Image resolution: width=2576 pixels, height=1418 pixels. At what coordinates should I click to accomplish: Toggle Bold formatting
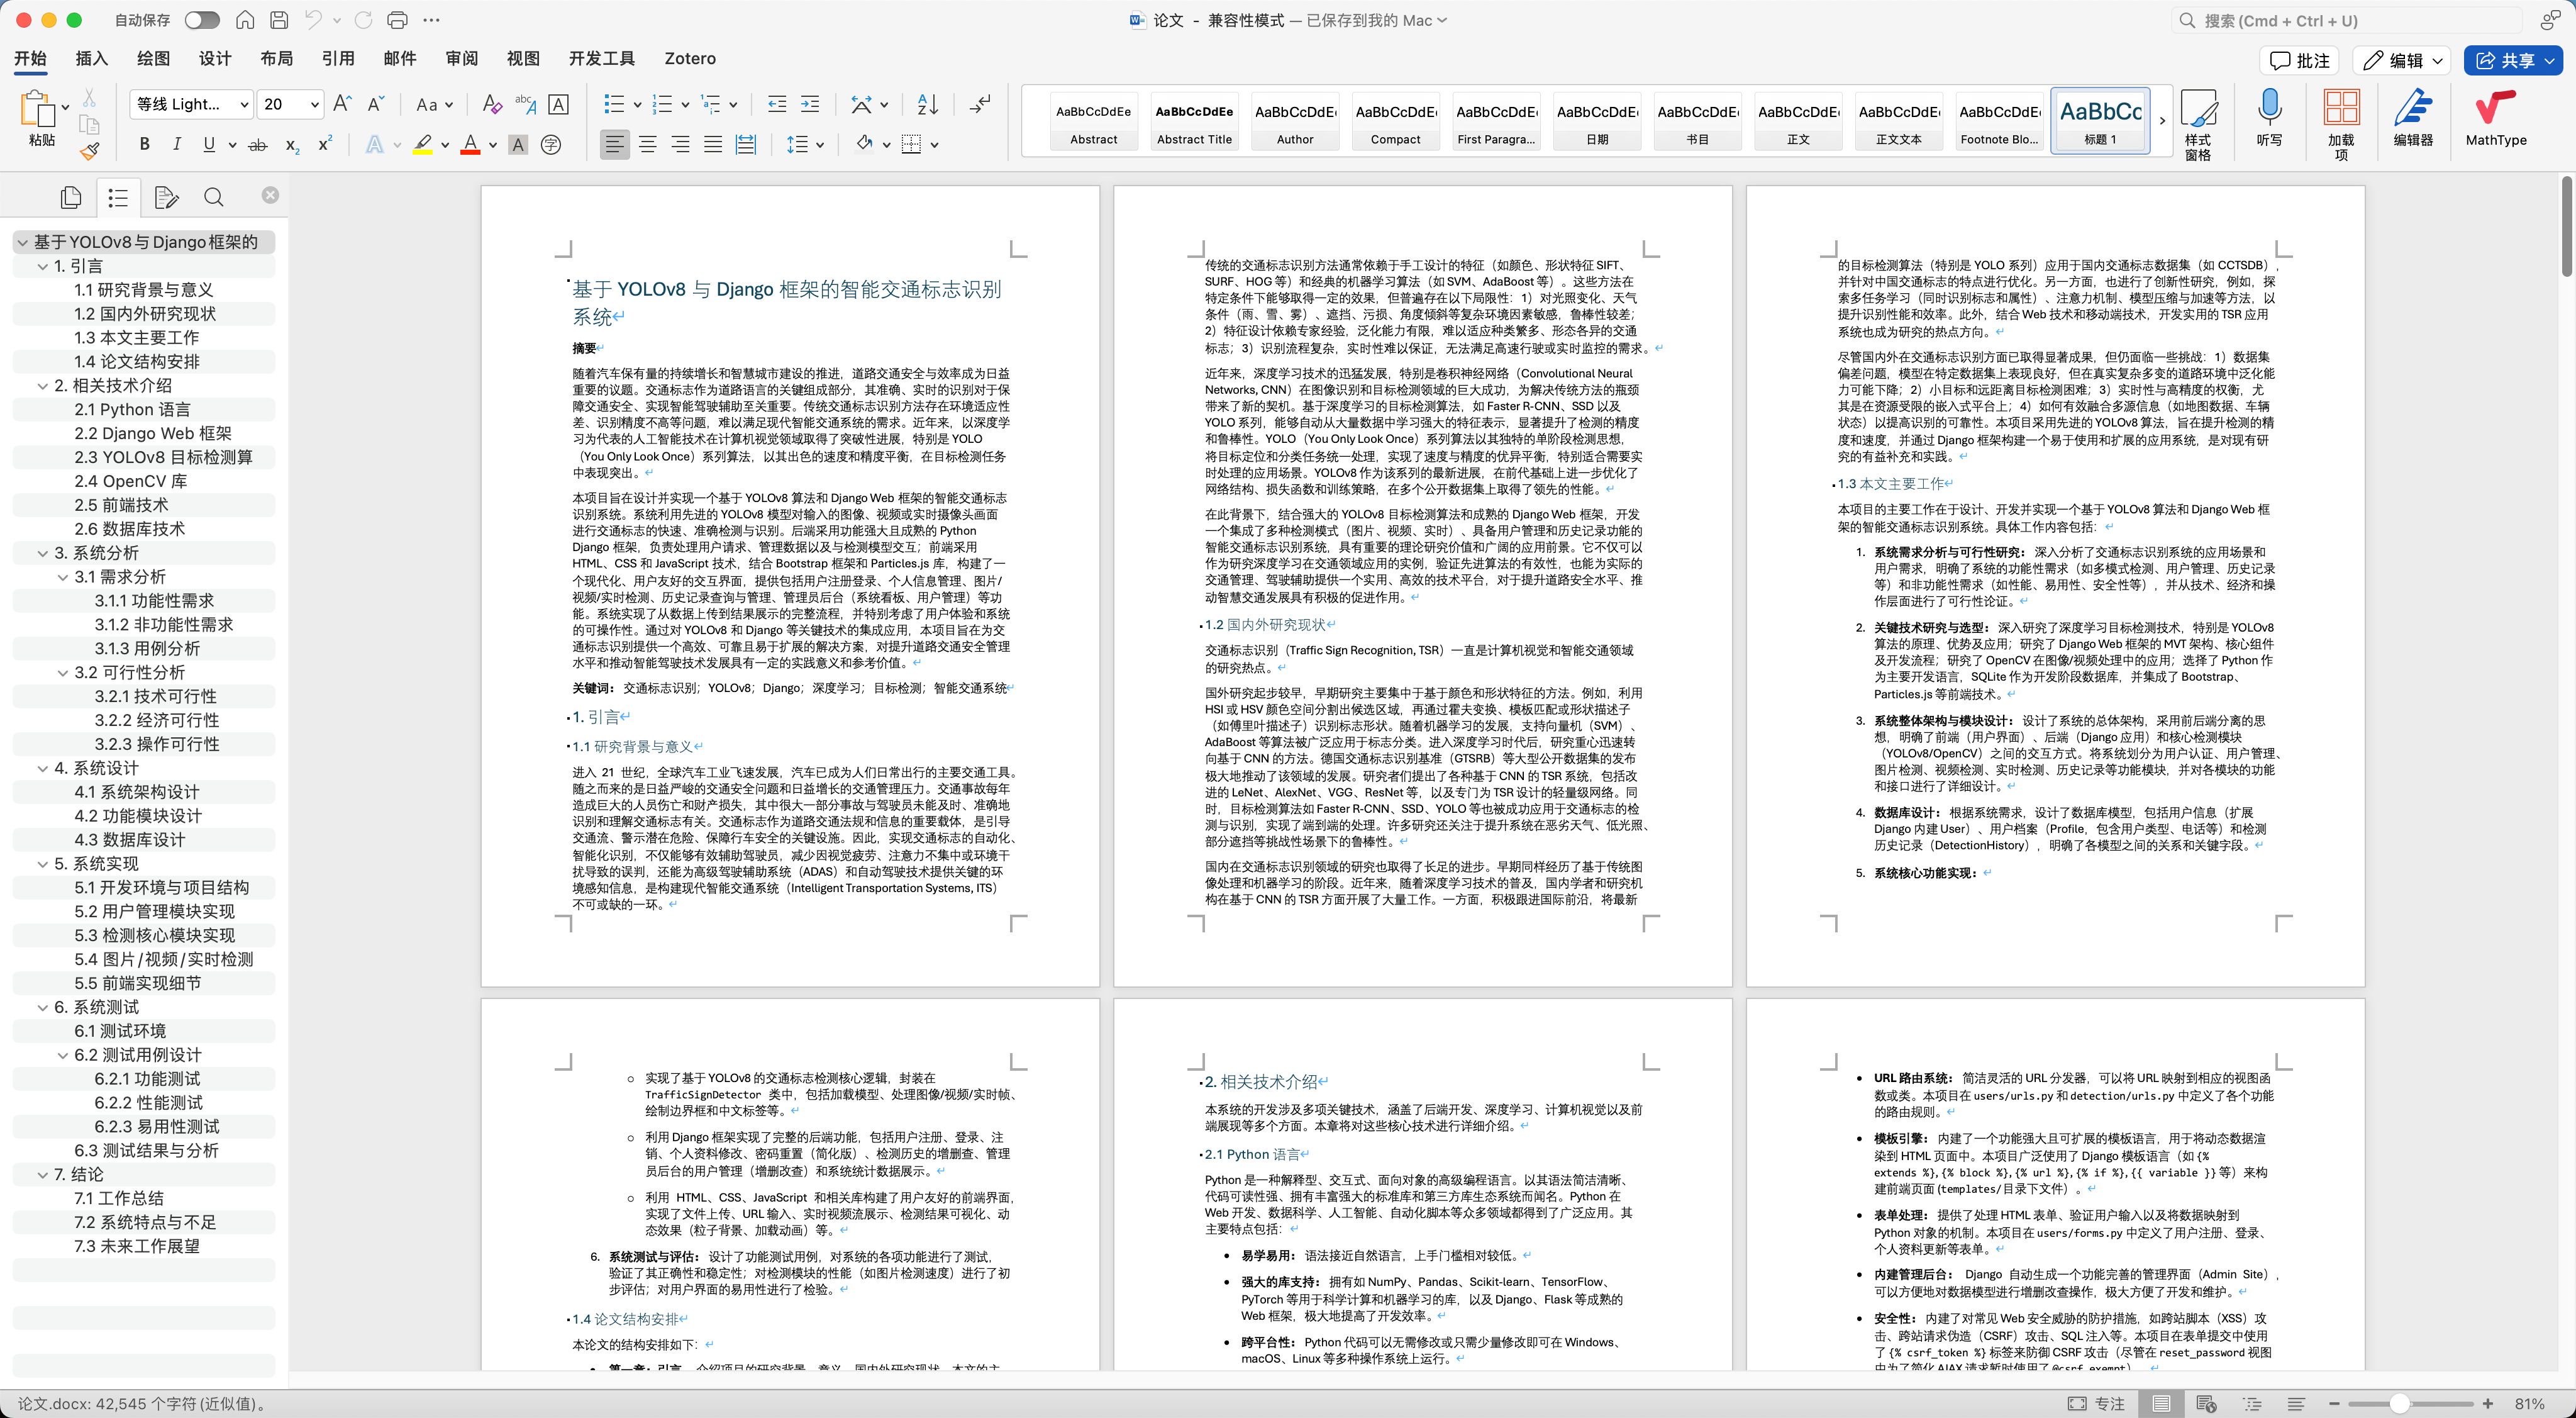click(x=145, y=145)
